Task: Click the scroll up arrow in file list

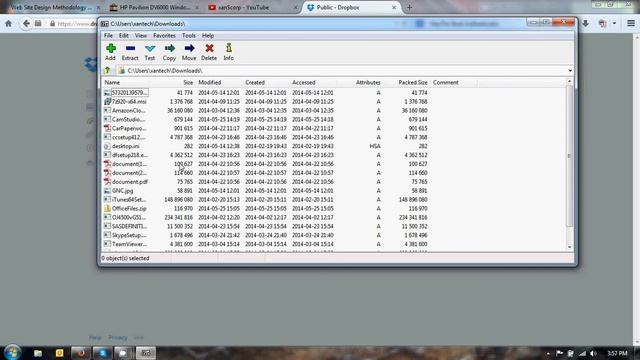Action: 569,82
